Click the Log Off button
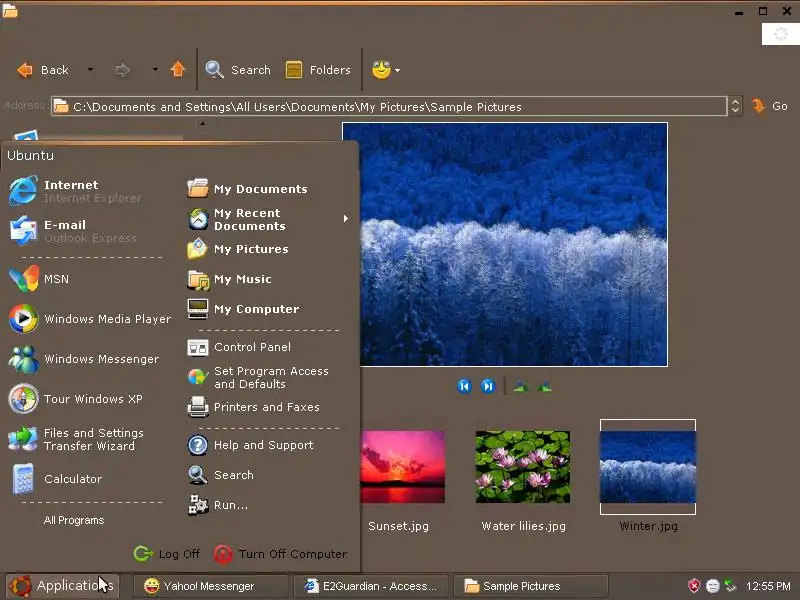800x600 pixels. point(166,554)
